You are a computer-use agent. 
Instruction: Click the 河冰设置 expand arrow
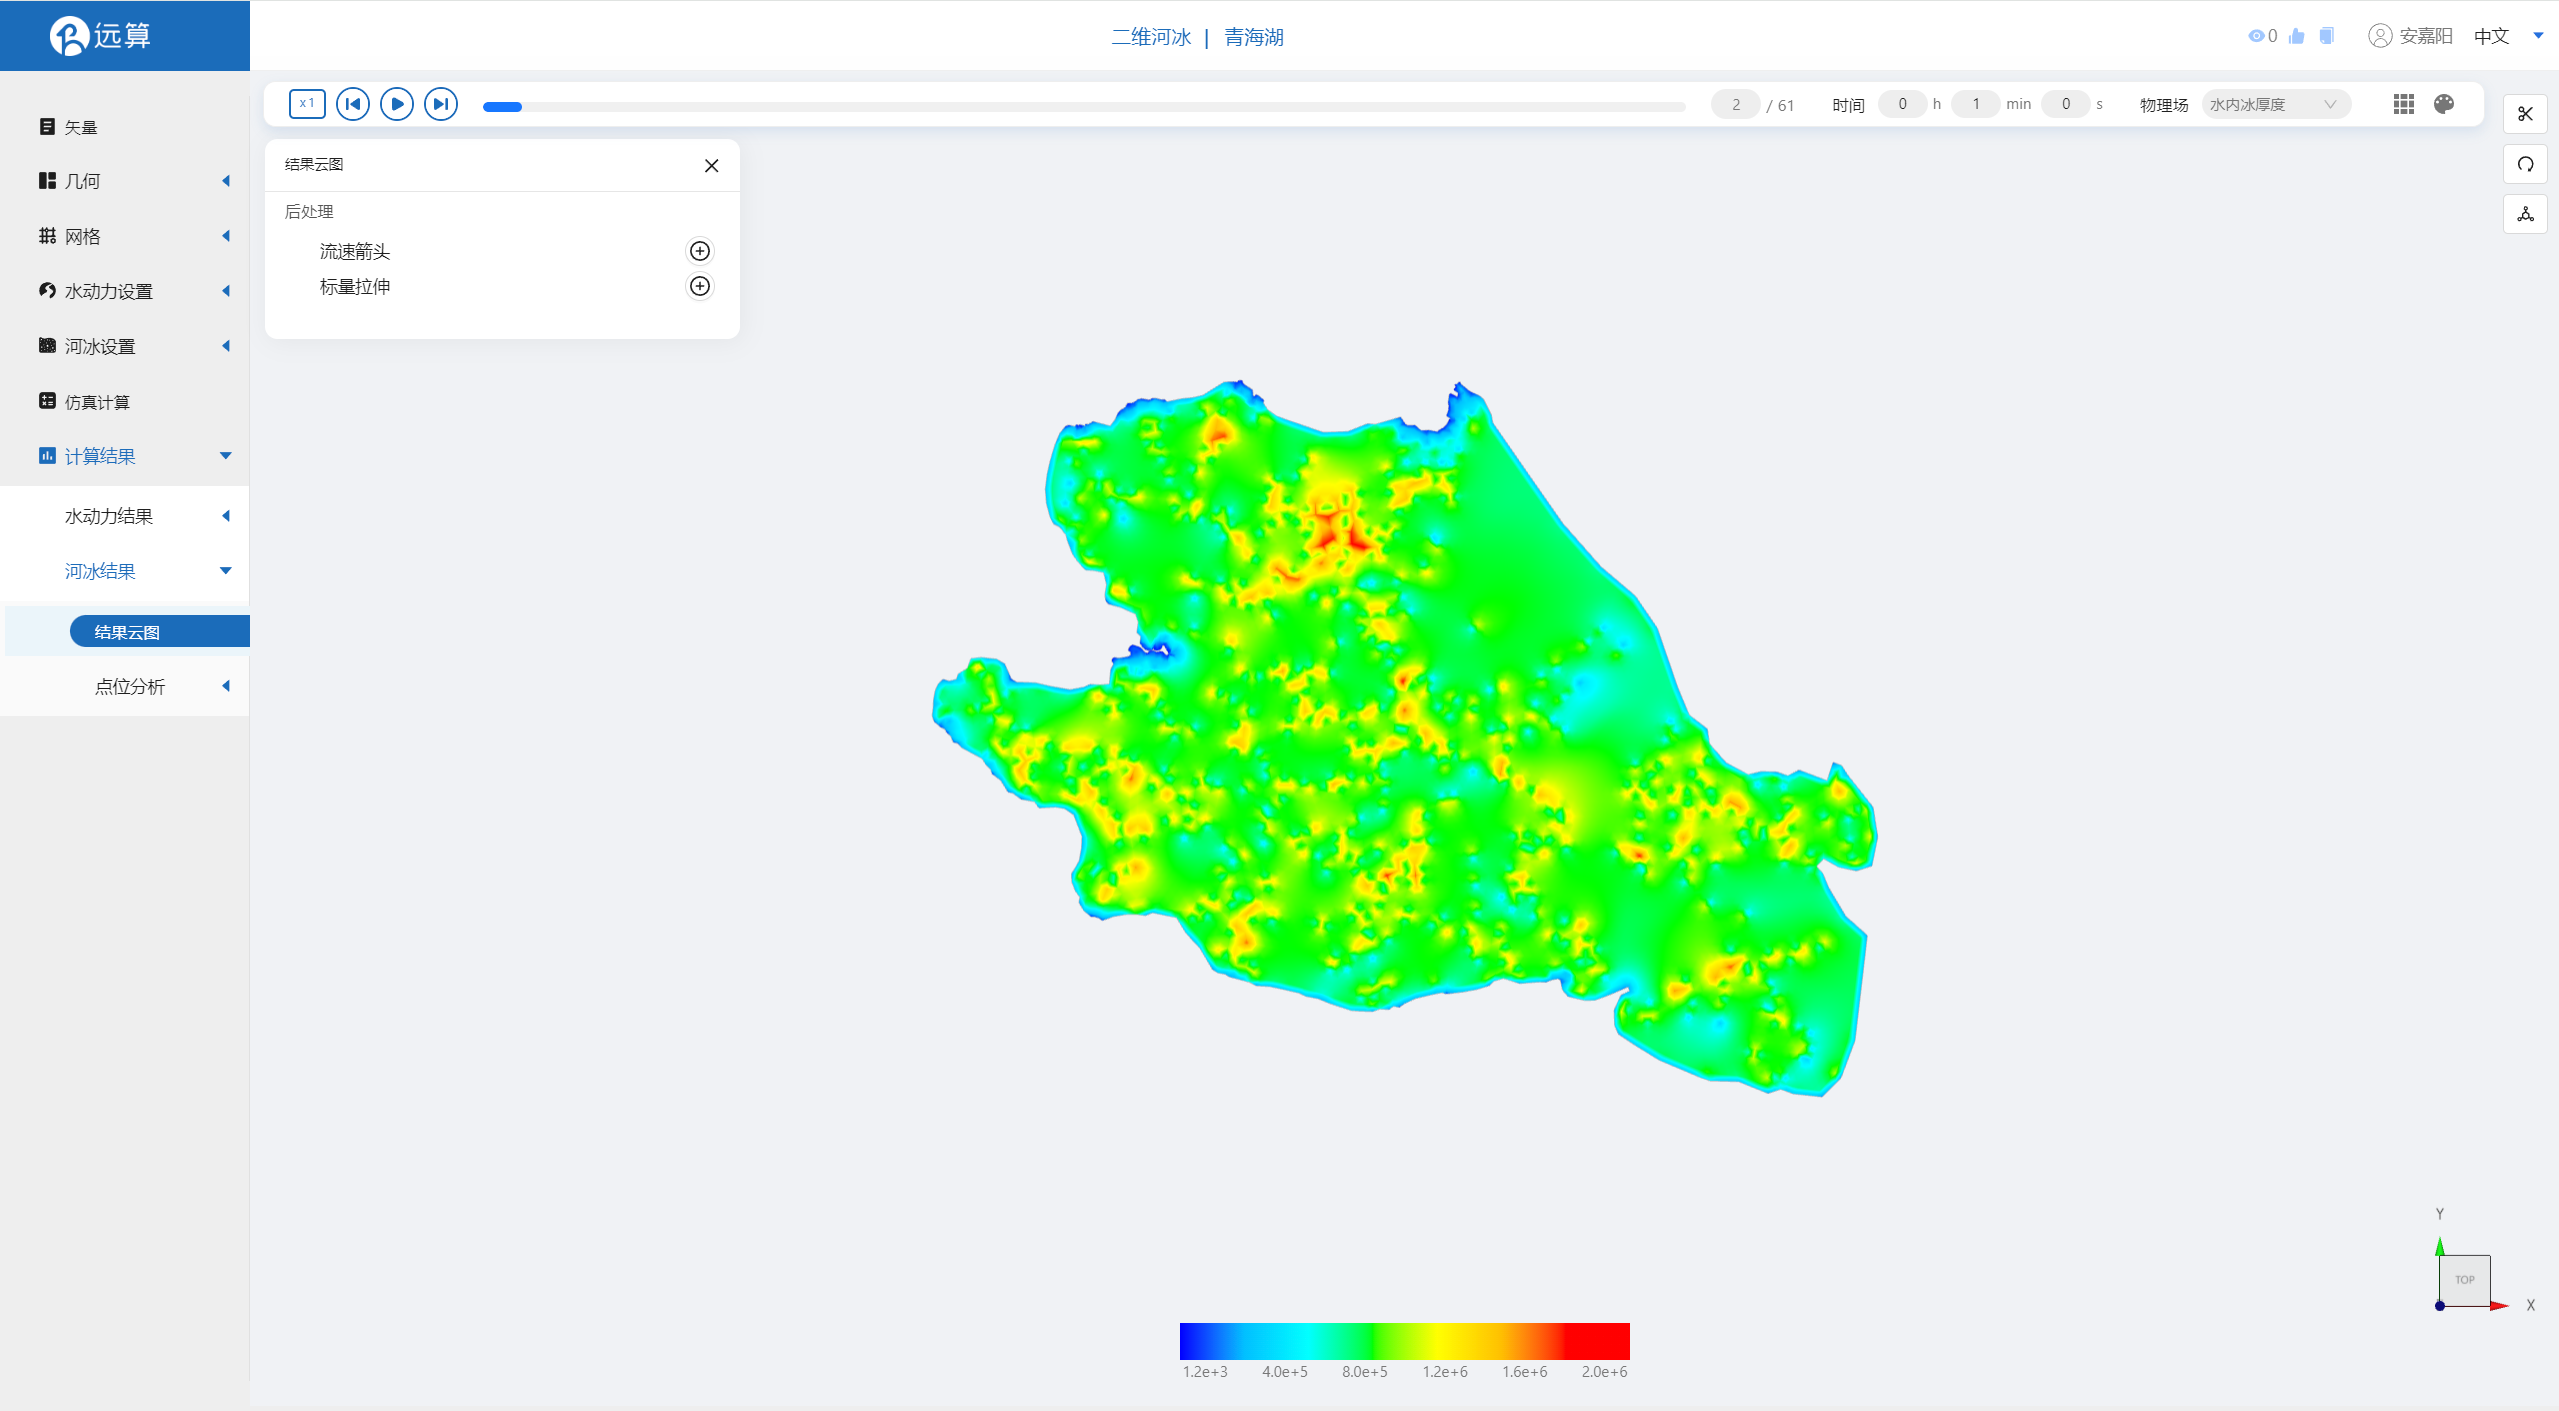(x=226, y=346)
